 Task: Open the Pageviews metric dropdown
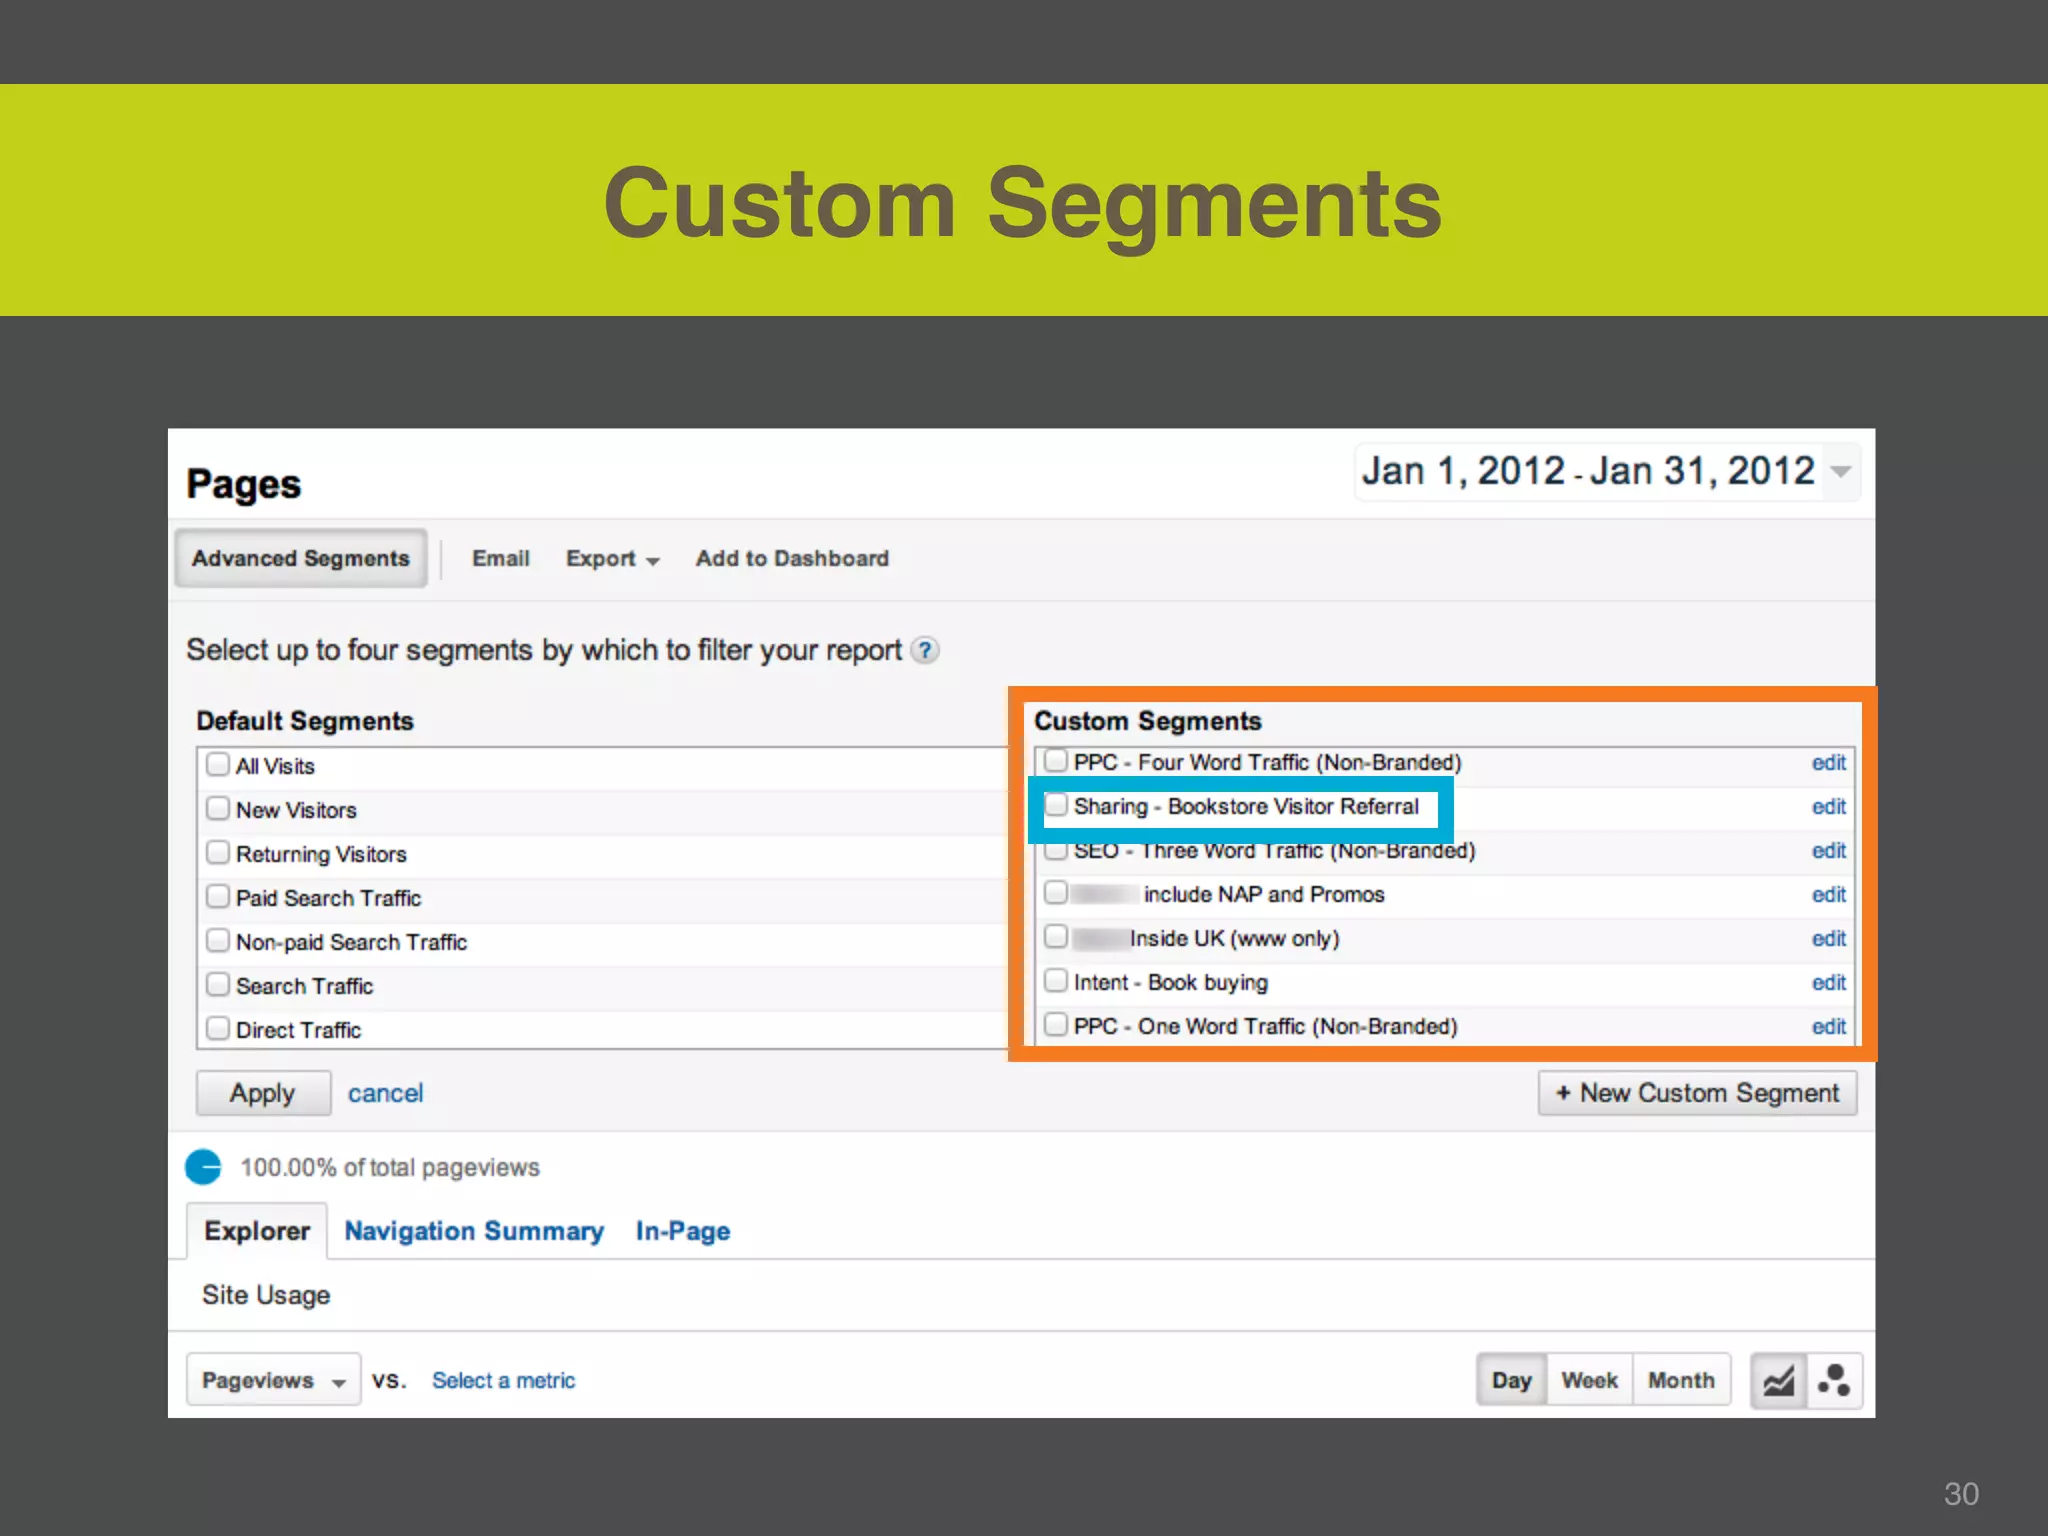[x=273, y=1381]
